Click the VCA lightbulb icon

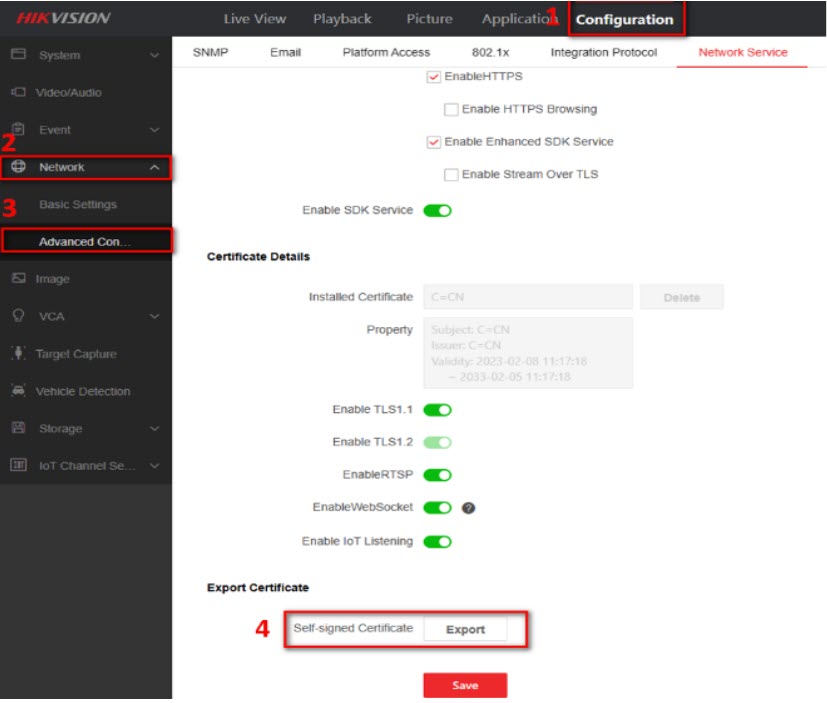pyautogui.click(x=18, y=316)
